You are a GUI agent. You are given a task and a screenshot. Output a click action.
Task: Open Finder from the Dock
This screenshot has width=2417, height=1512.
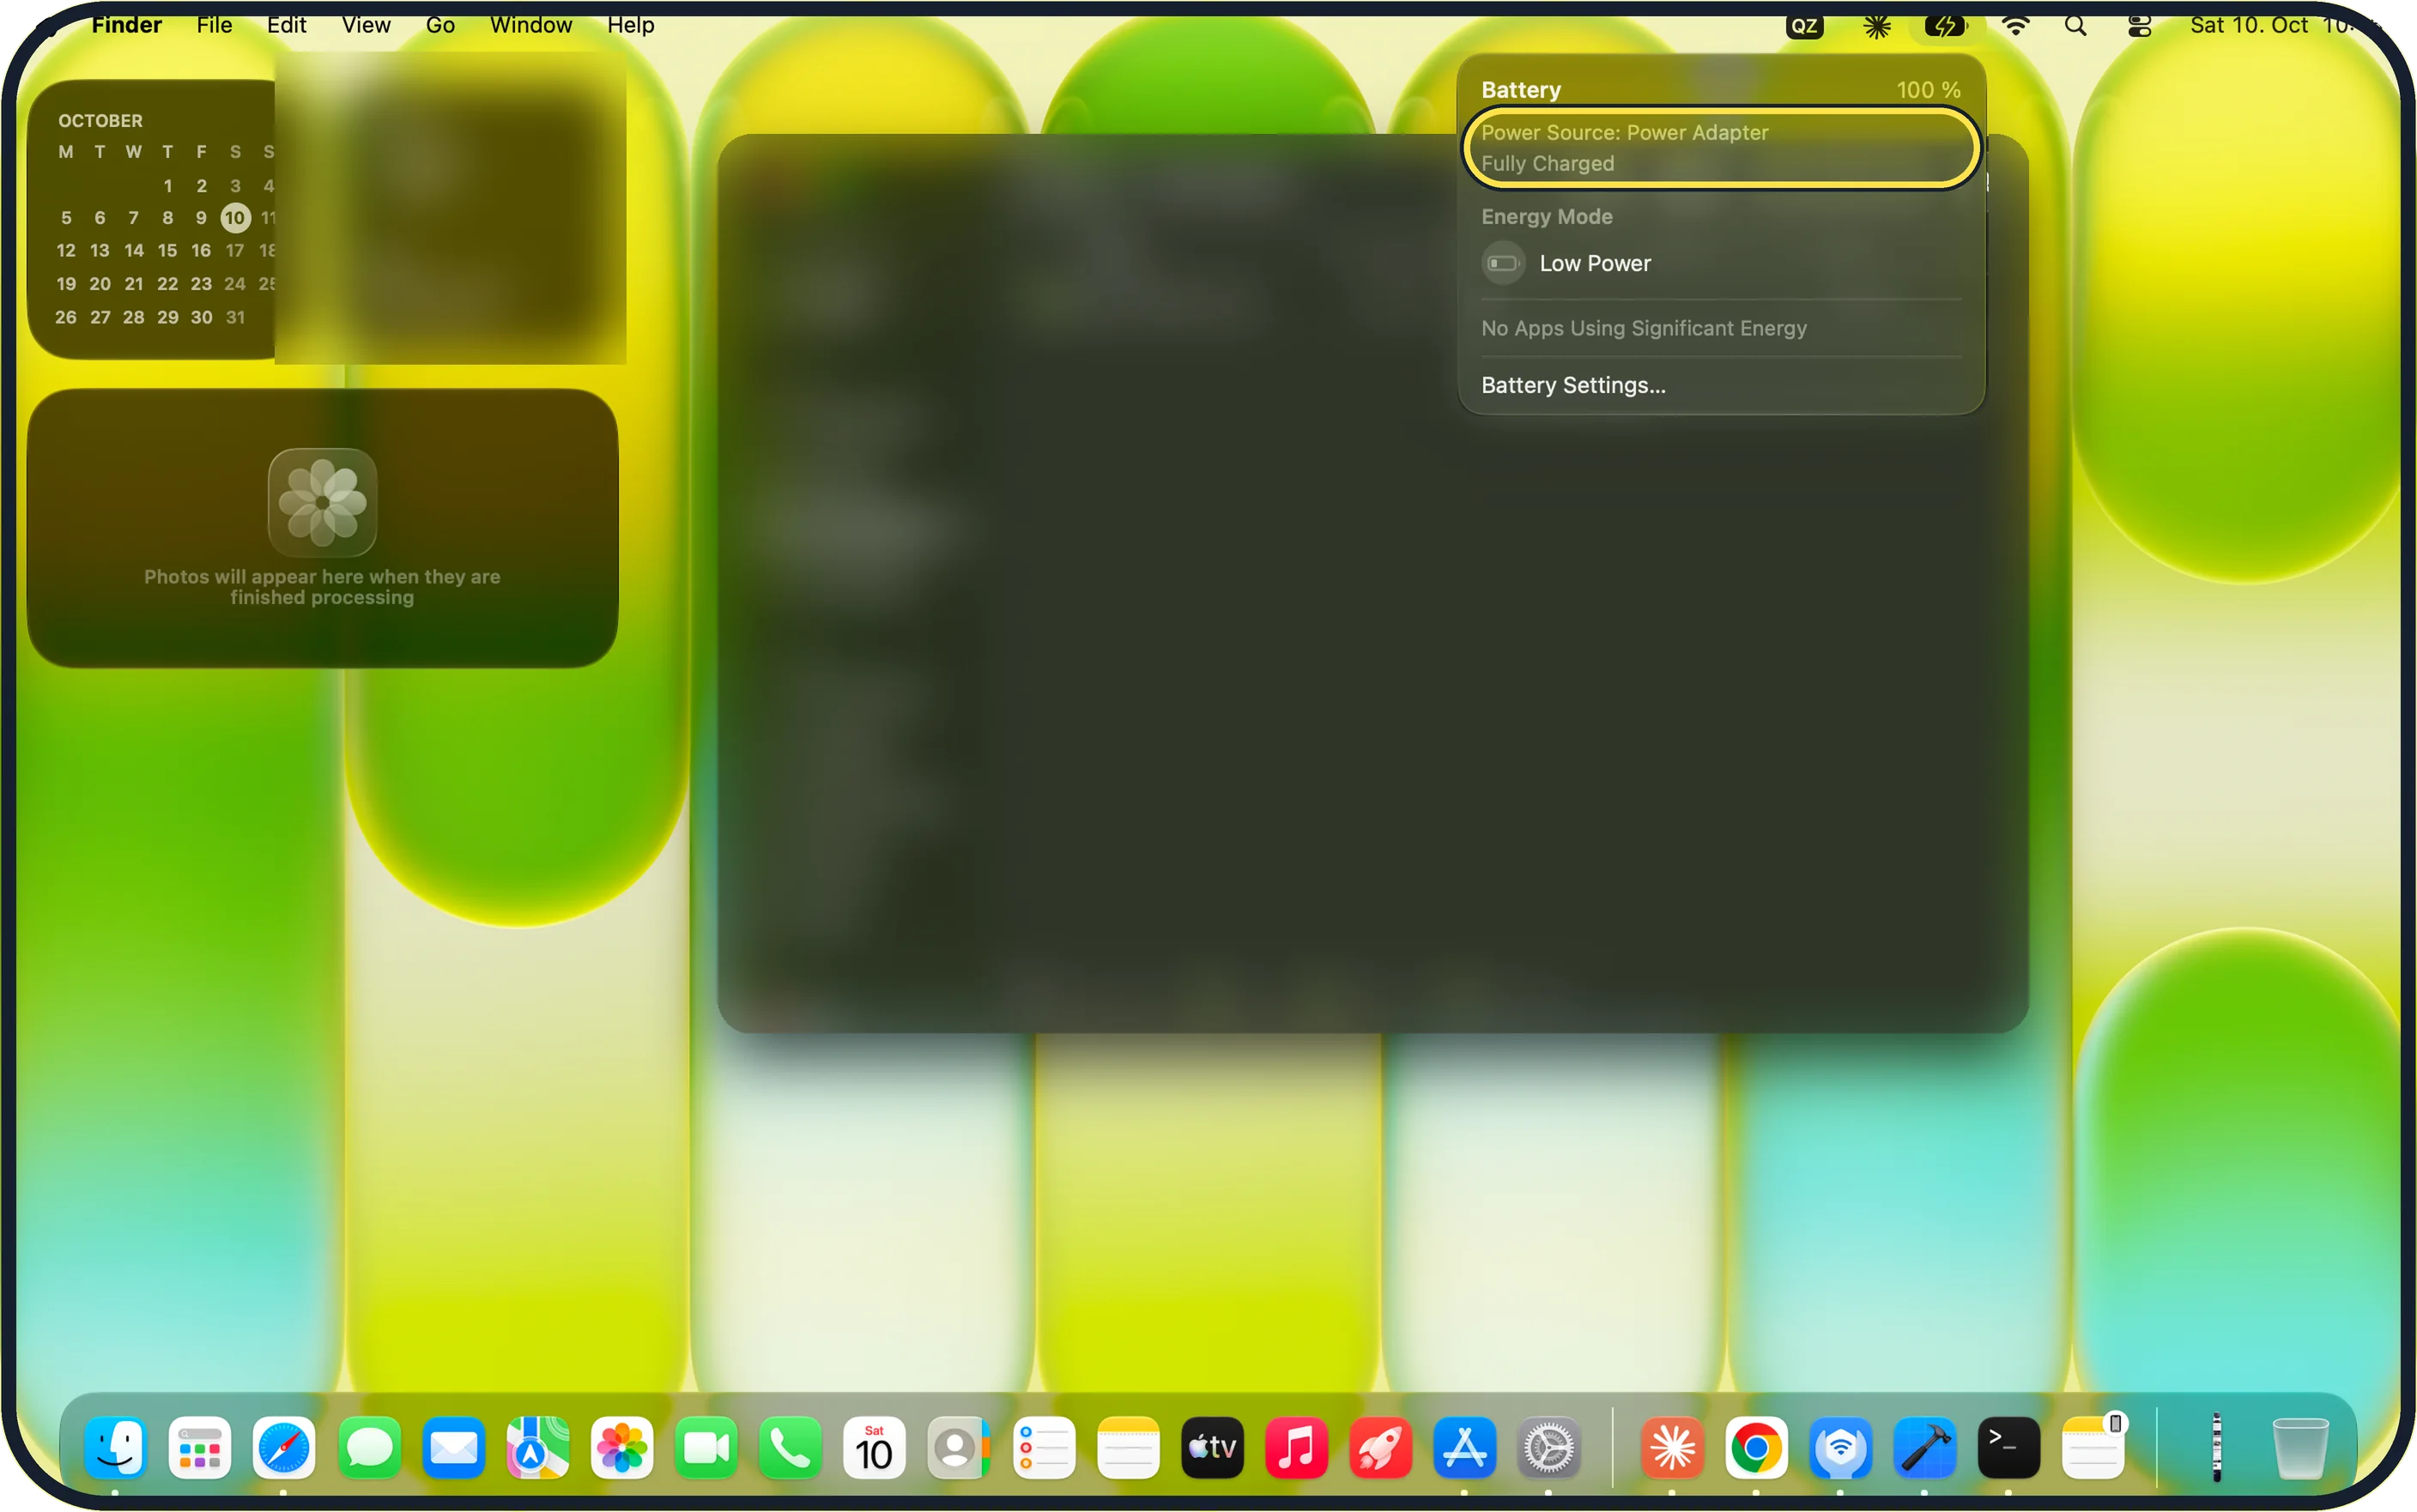[115, 1447]
